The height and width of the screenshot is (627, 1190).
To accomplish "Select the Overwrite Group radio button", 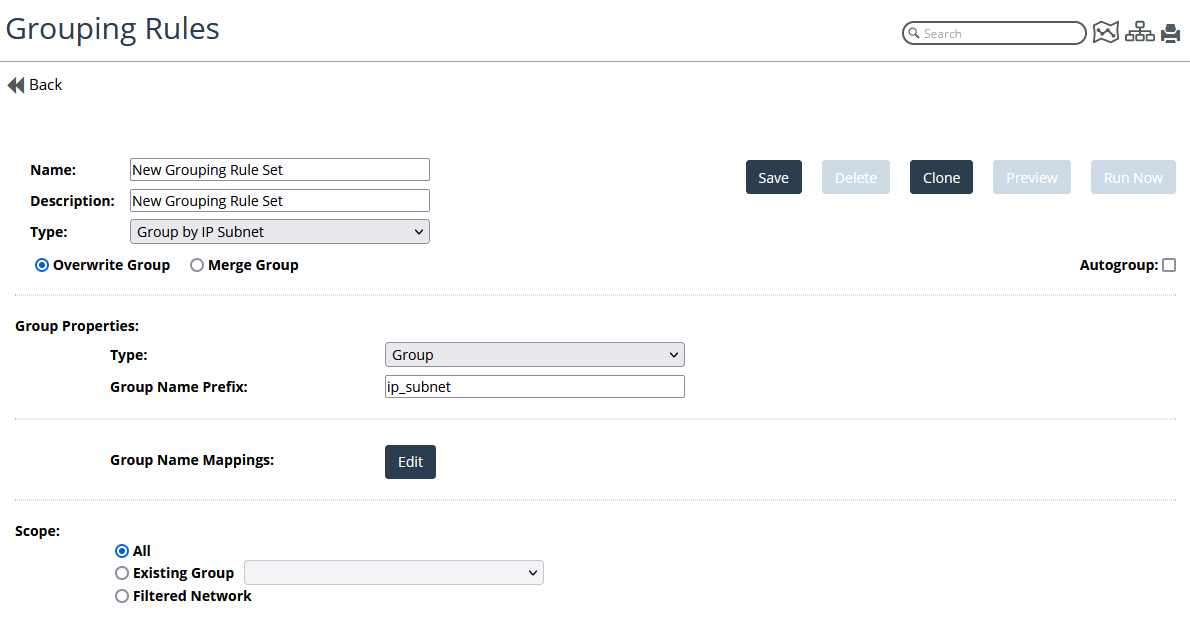I will click(42, 265).
